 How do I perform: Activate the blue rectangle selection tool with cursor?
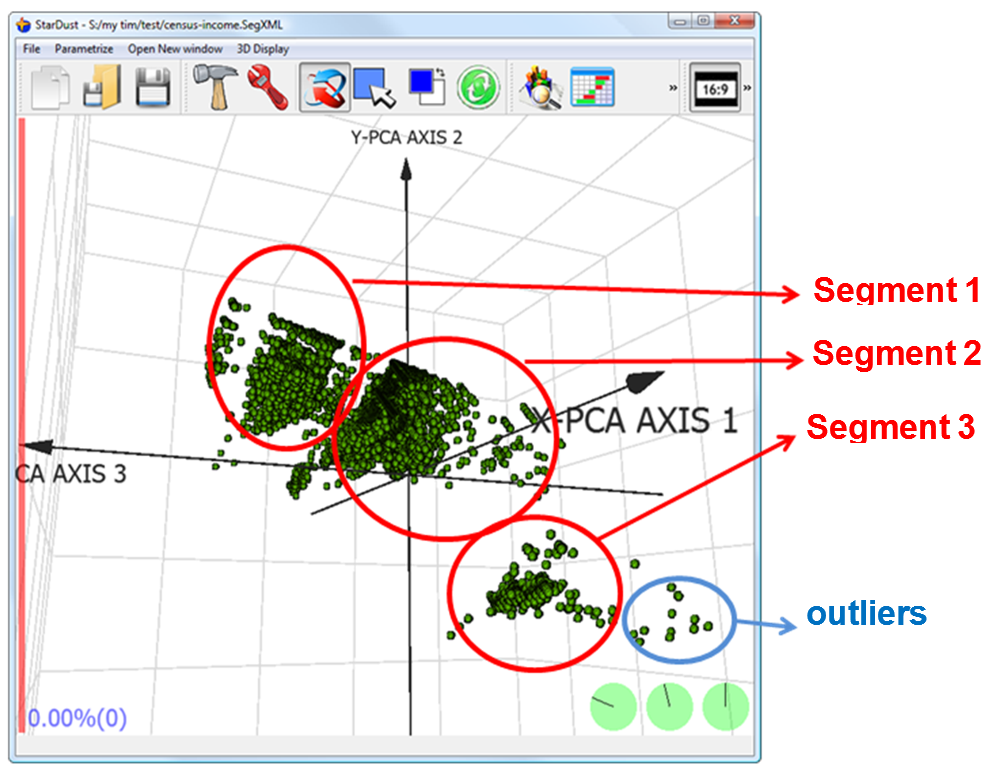click(x=375, y=87)
